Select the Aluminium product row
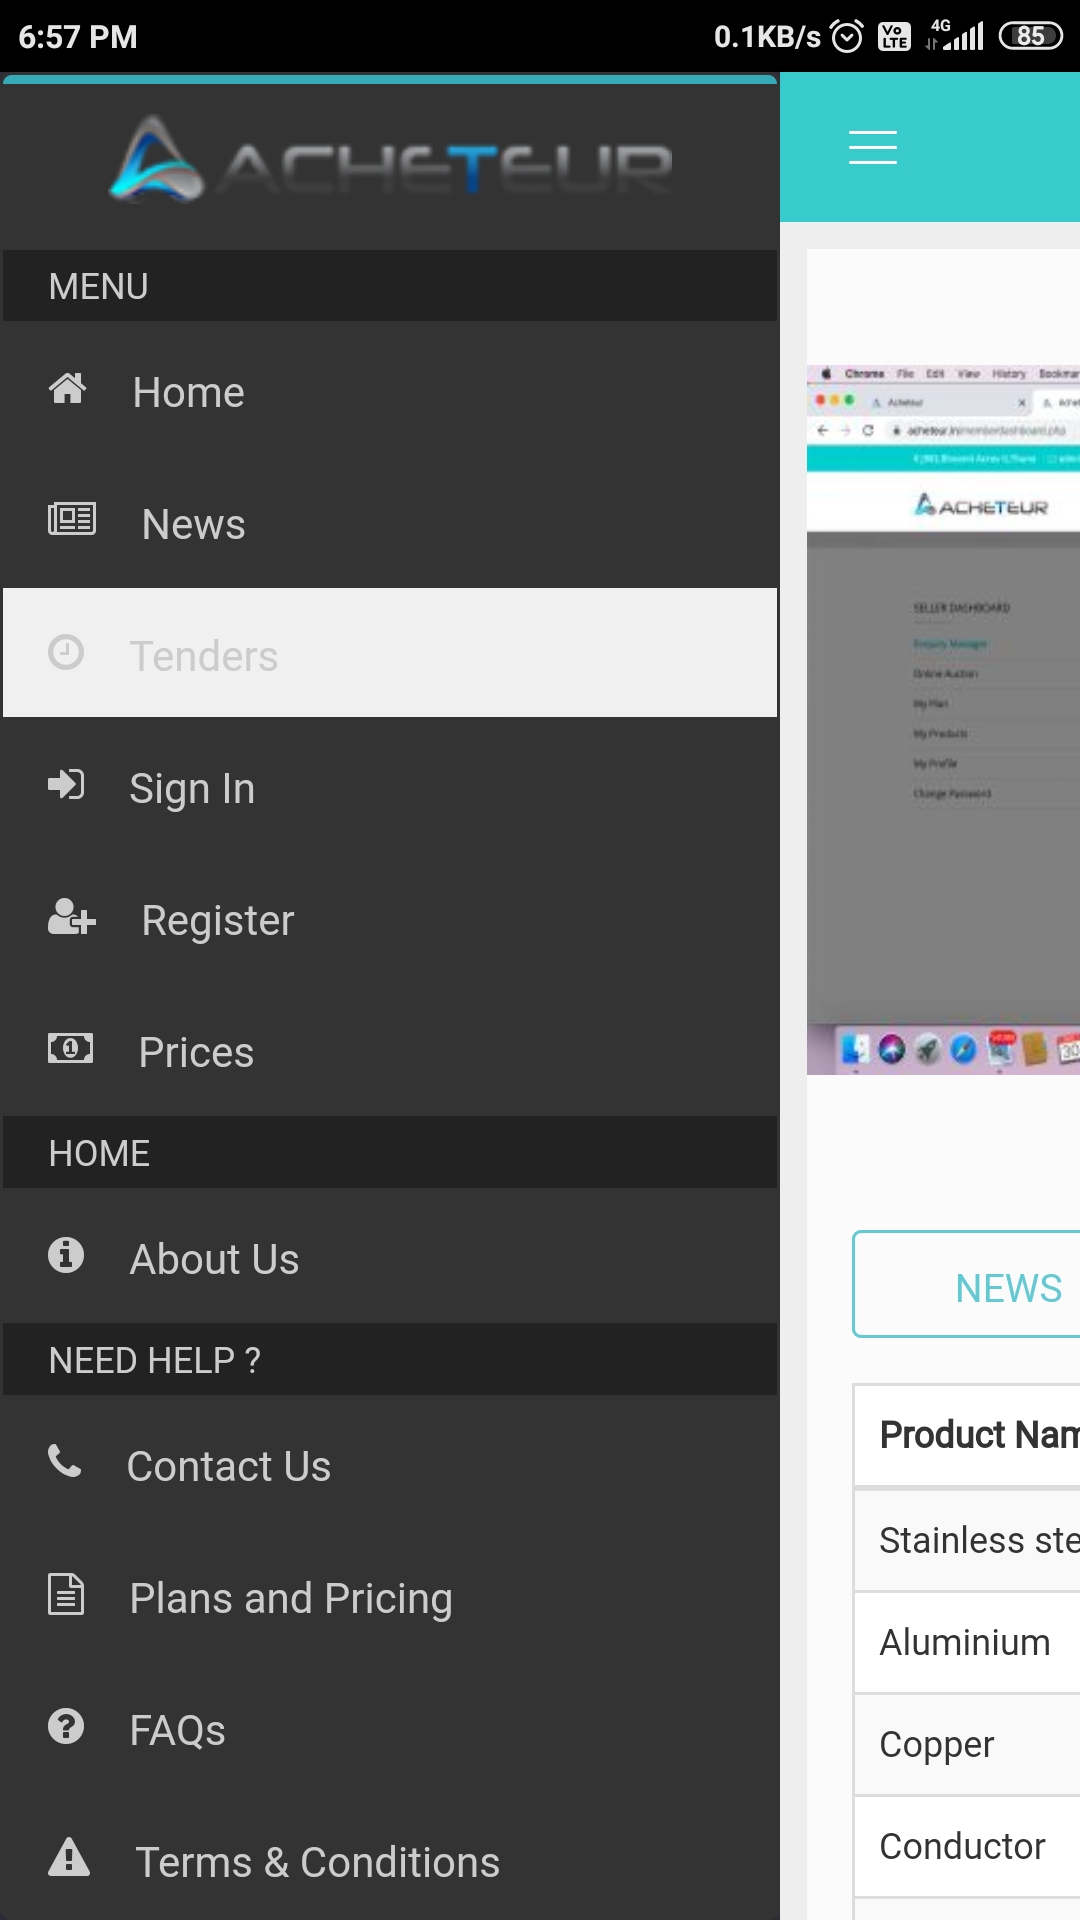Viewport: 1080px width, 1920px height. [967, 1643]
